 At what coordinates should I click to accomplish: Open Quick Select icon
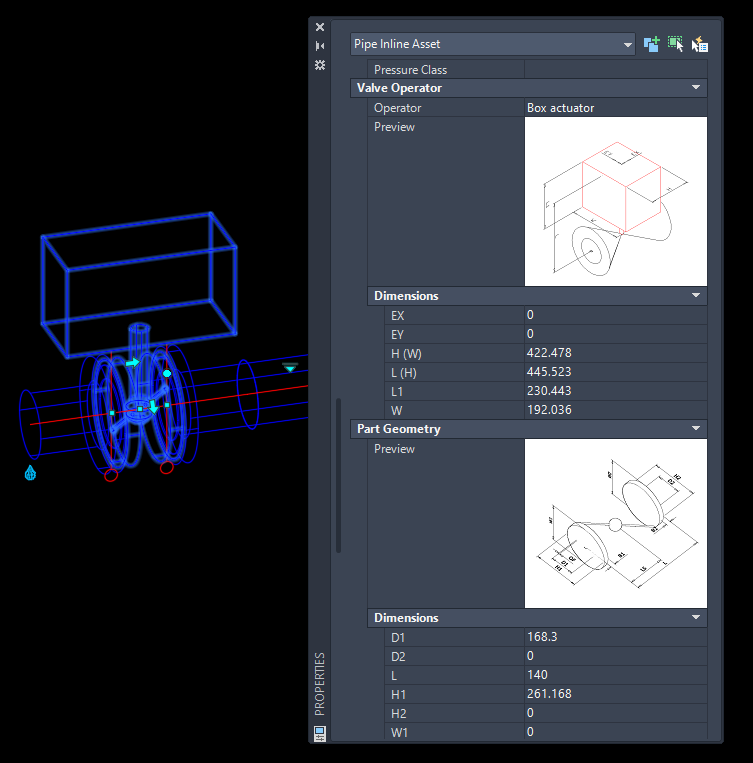699,44
